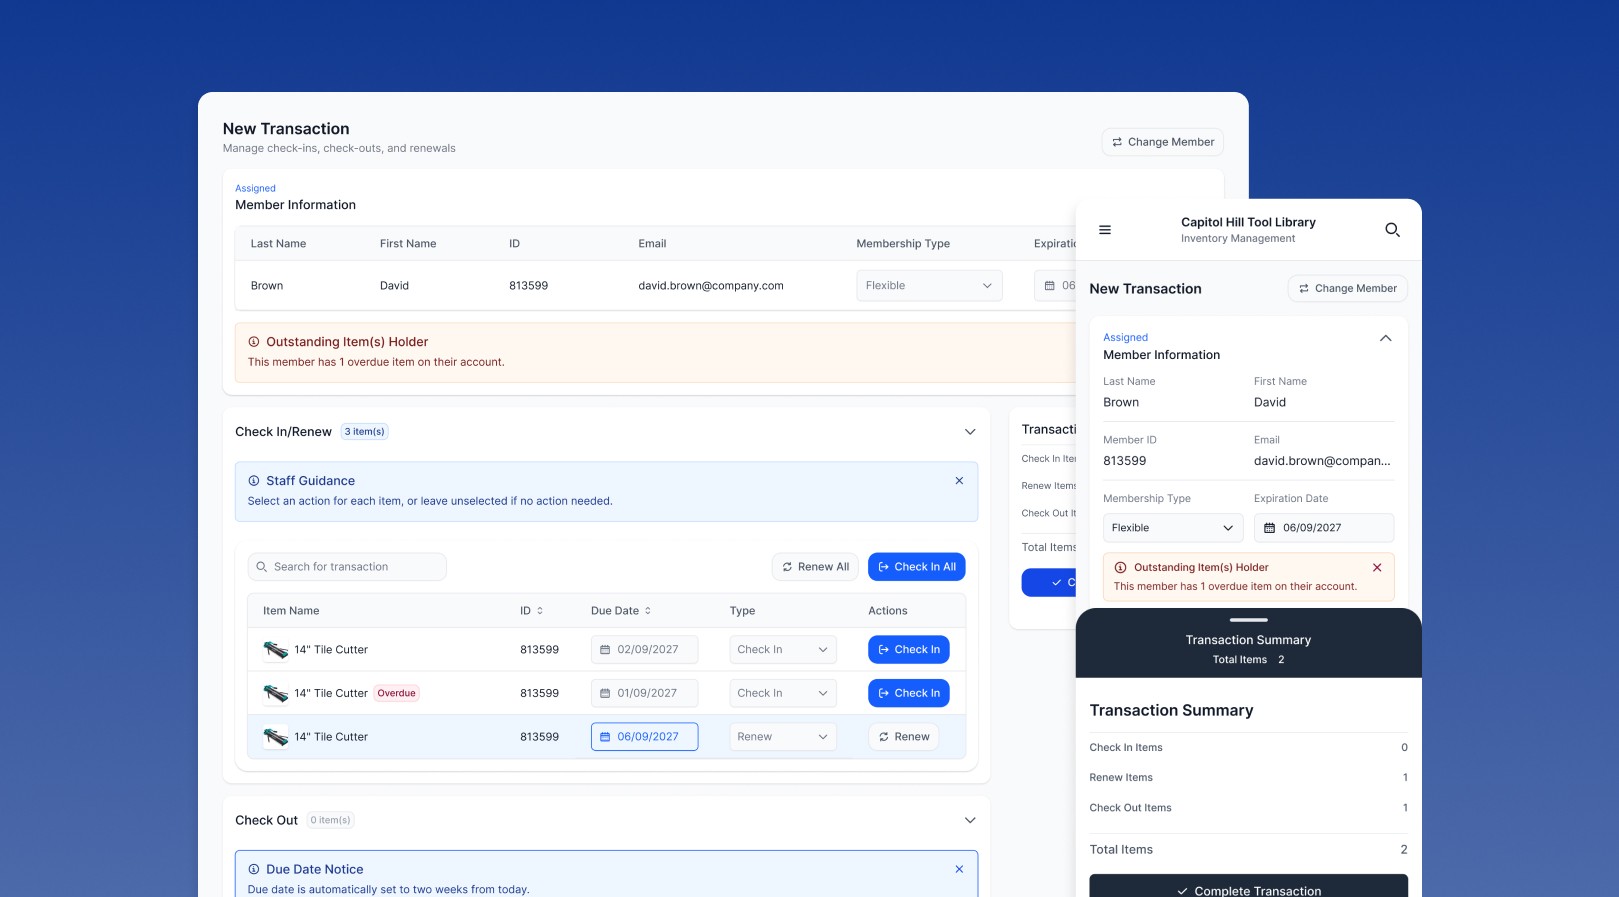This screenshot has height=897, width=1619.
Task: Click the tile cutter thumbnail in Overdue row
Action: pyautogui.click(x=275, y=693)
